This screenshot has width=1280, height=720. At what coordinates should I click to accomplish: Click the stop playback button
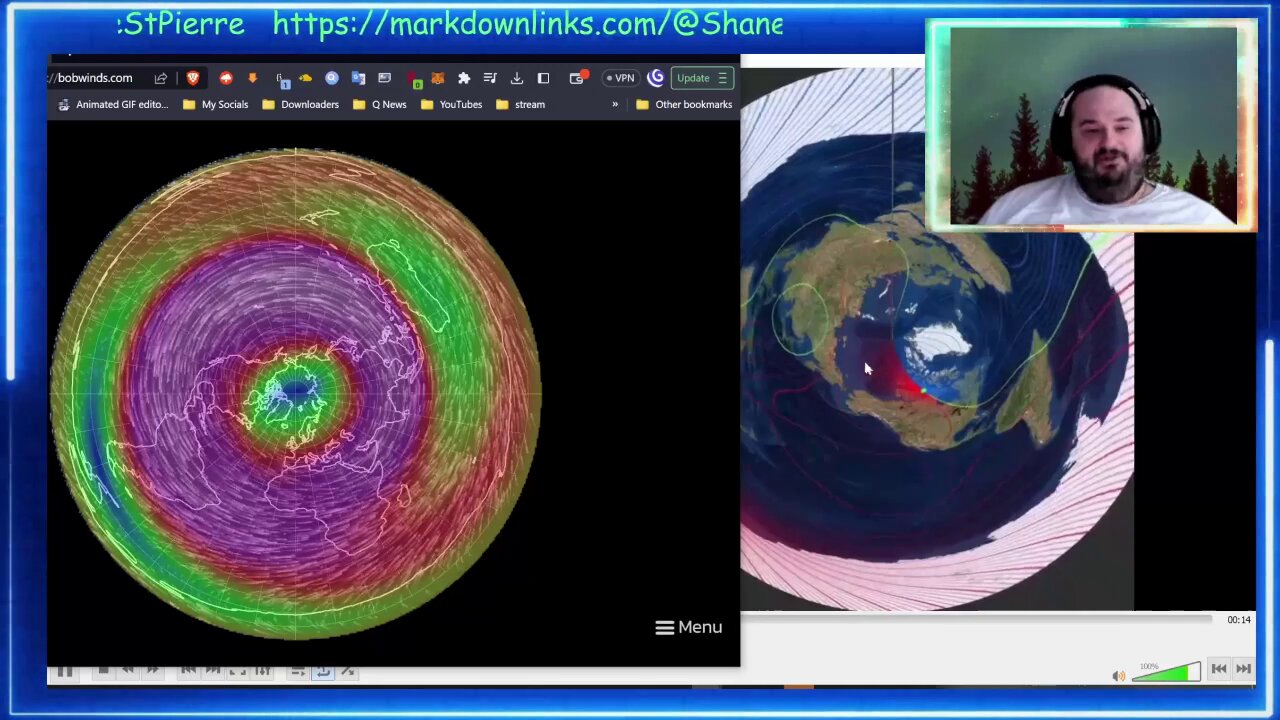(x=103, y=671)
